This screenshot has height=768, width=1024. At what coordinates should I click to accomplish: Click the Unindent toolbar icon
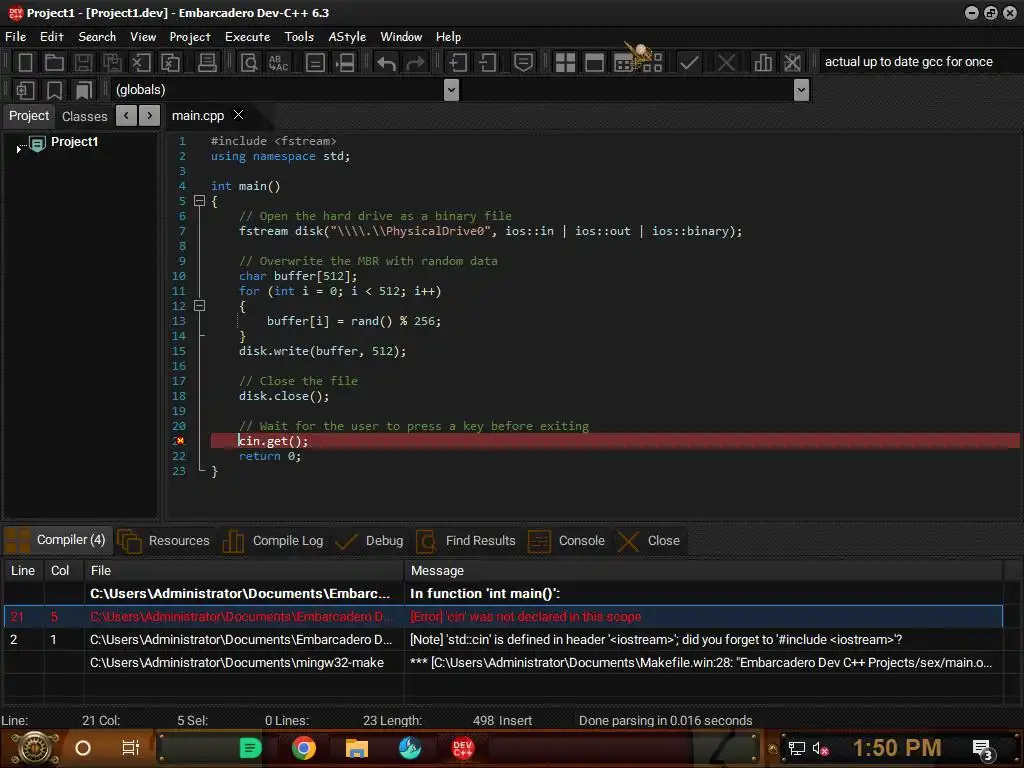point(487,63)
